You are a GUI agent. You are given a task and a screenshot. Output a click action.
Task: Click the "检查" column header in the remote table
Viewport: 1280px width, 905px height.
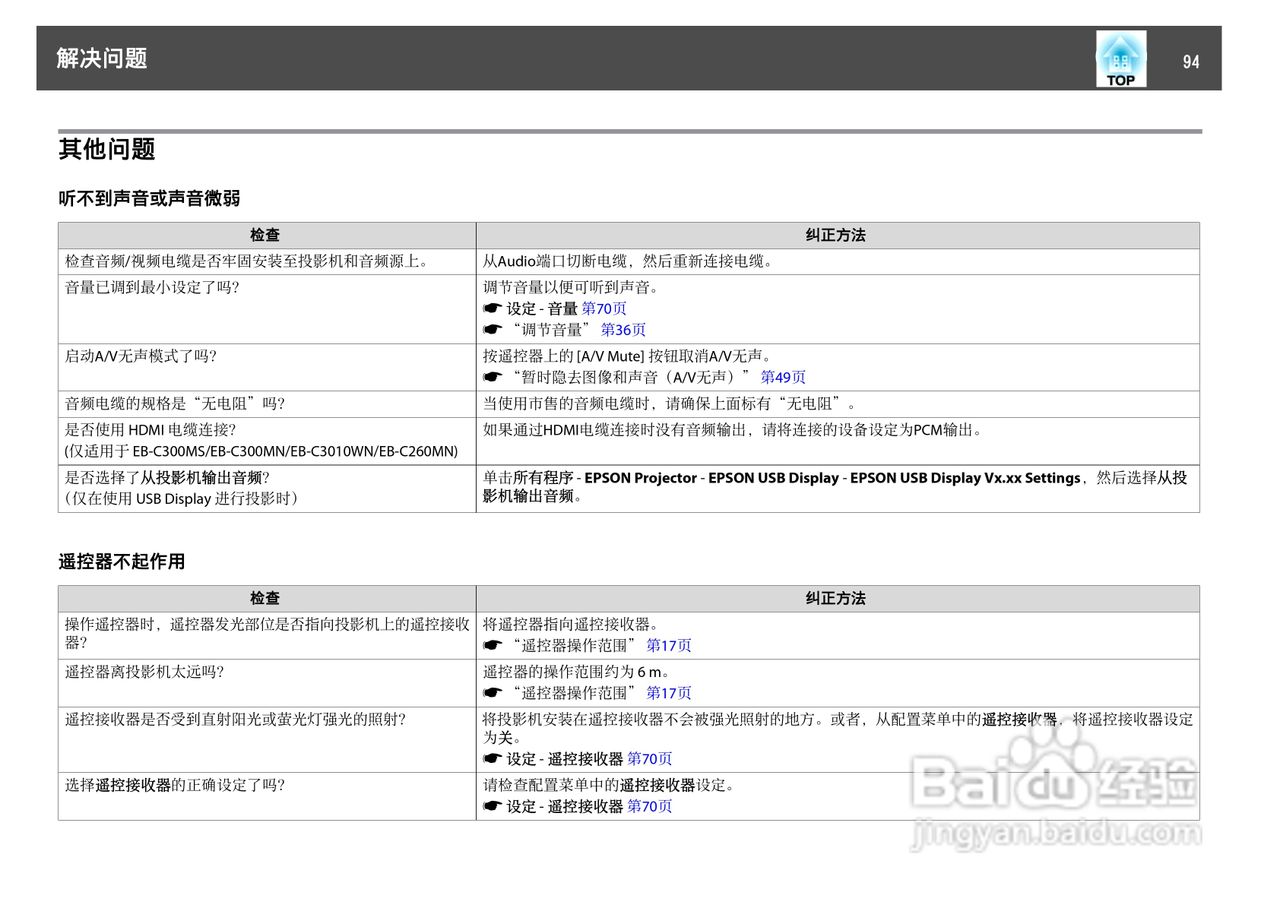265,599
